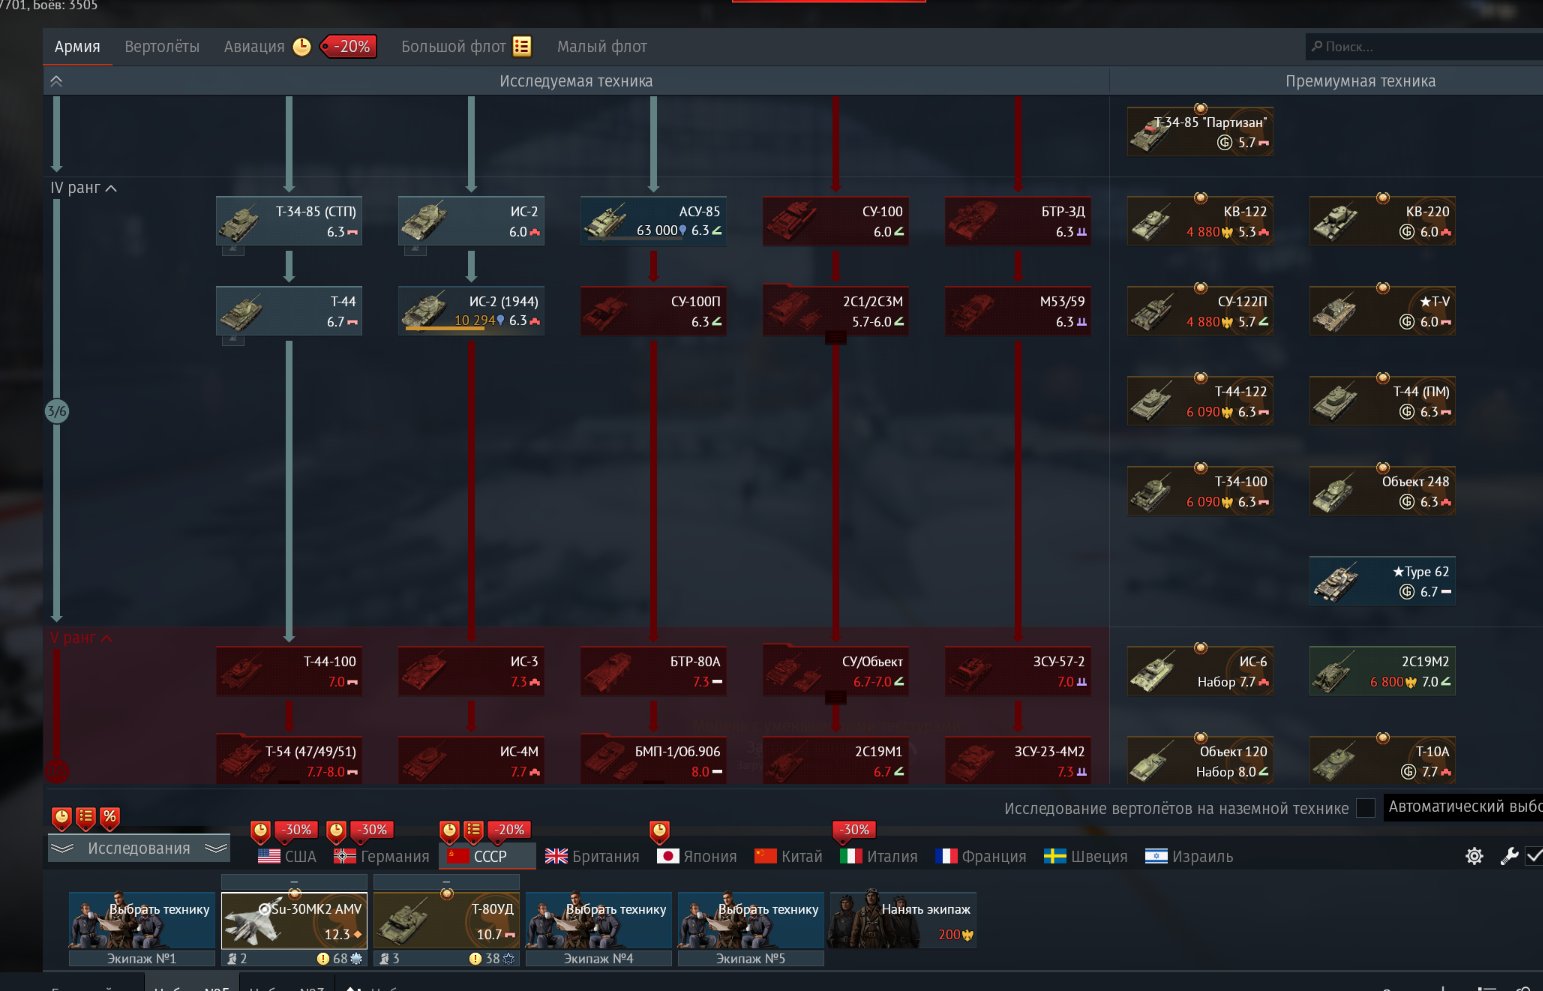Click the clock icon above Япония
The width and height of the screenshot is (1543, 991).
pyautogui.click(x=660, y=830)
